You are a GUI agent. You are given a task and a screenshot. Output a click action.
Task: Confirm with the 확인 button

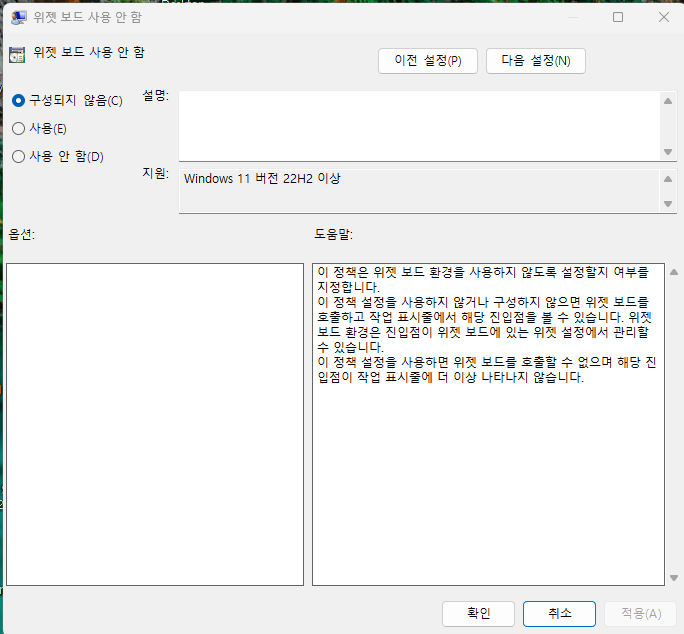(x=478, y=613)
